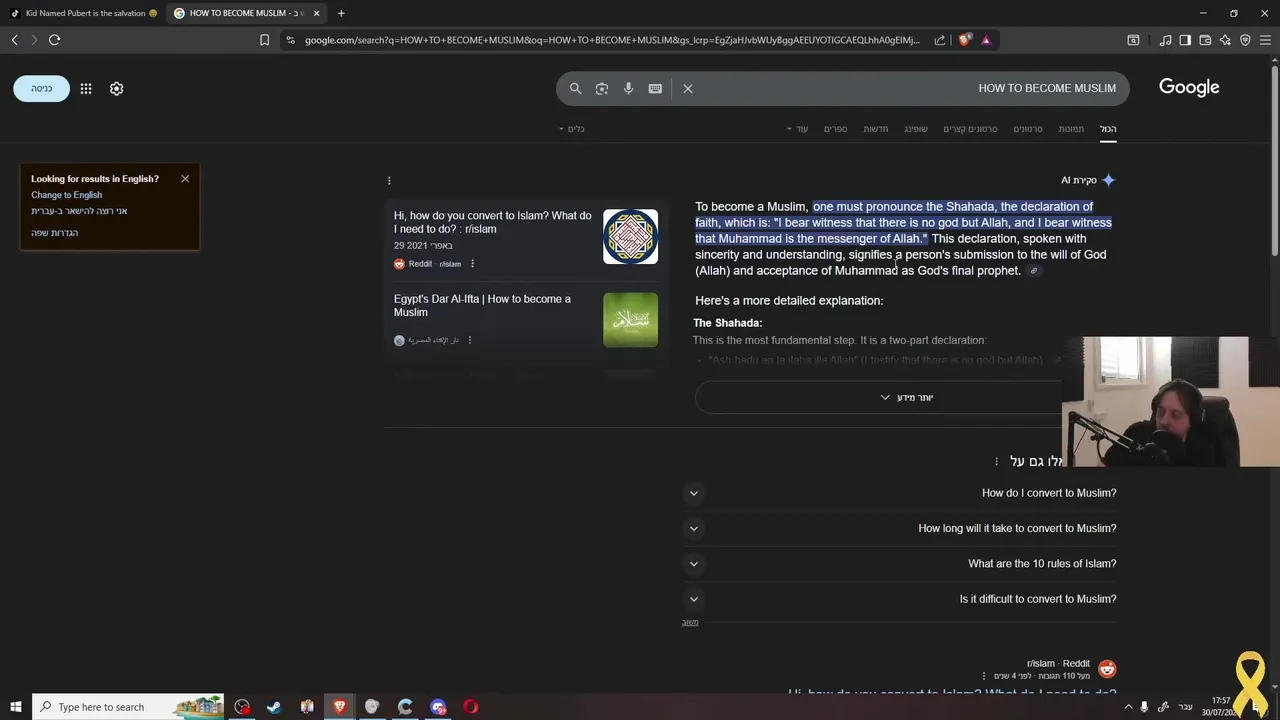The image size is (1280, 720).
Task: Start voice search with microphone icon
Action: pos(628,88)
